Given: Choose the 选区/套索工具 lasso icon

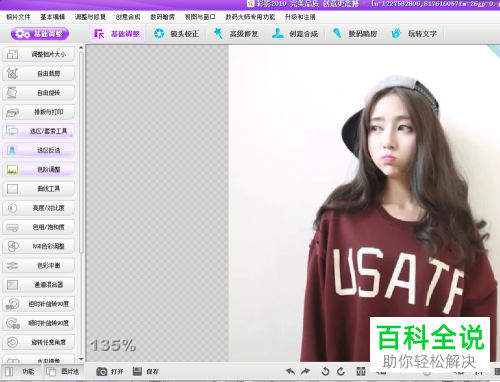Looking at the screenshot, I should 12,131.
